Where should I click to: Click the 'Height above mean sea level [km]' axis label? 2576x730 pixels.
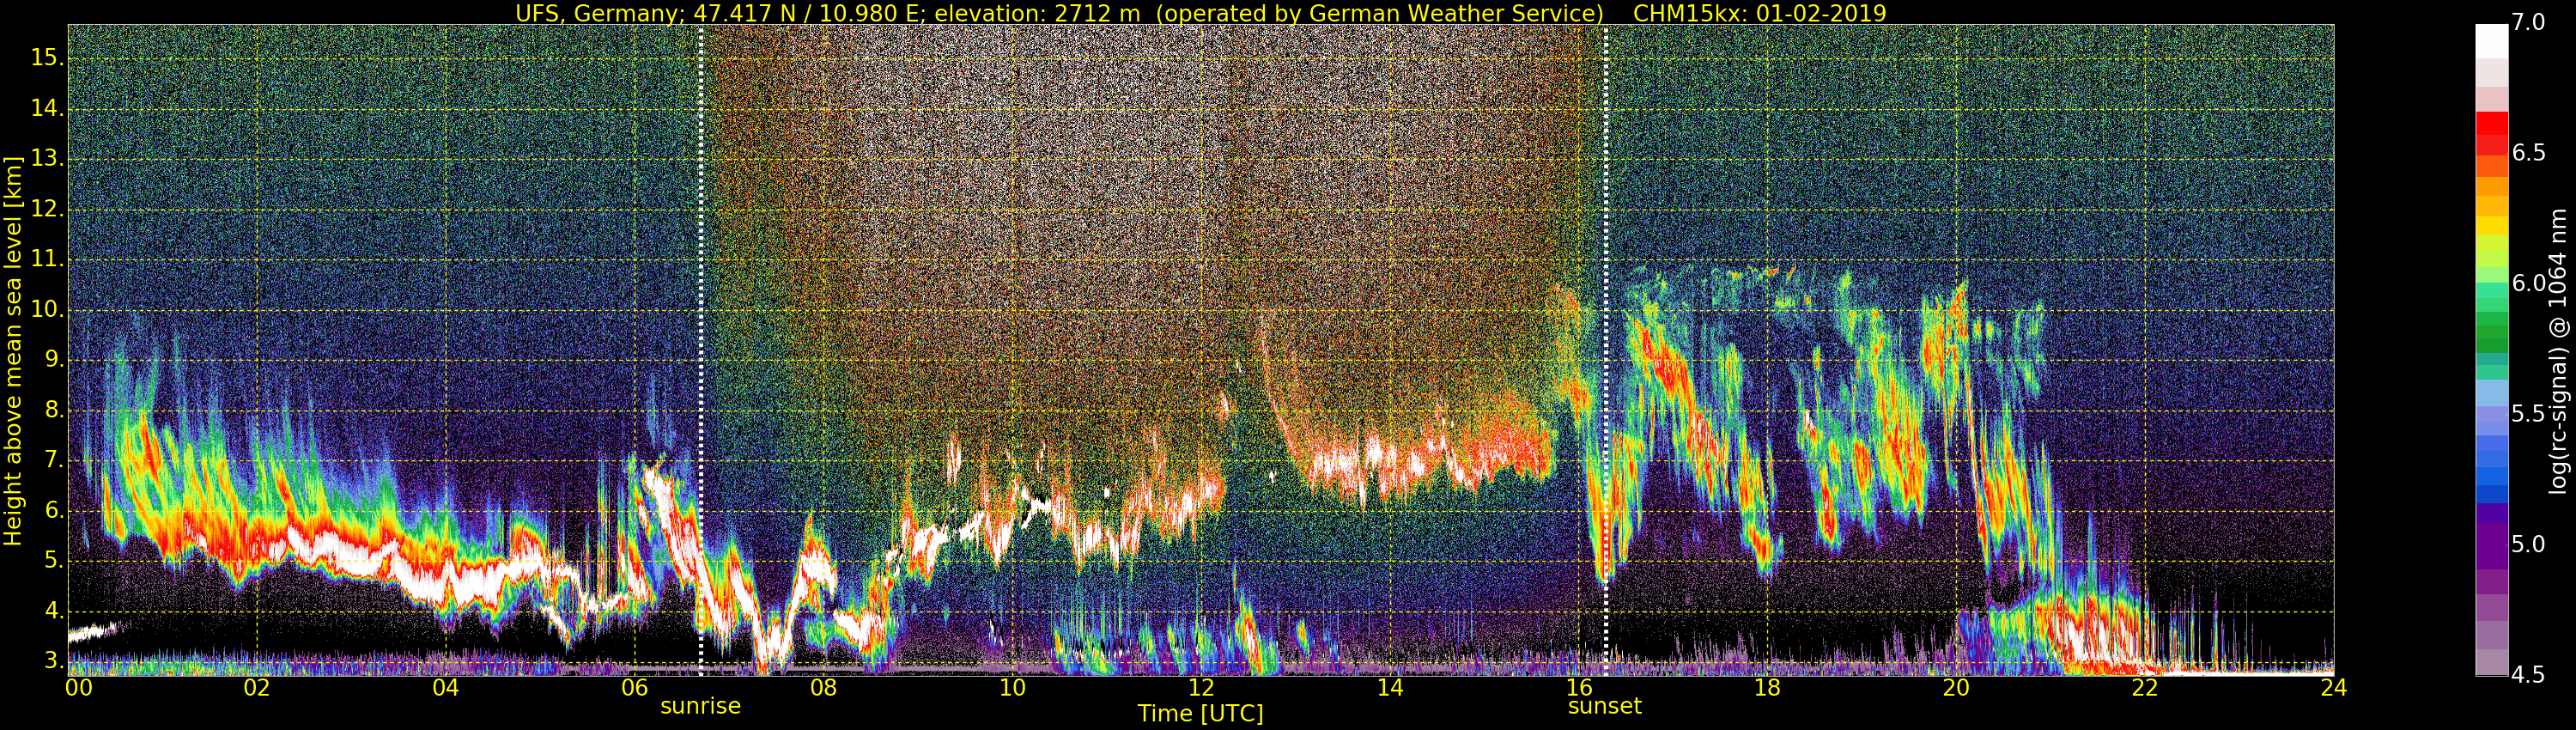coord(12,350)
